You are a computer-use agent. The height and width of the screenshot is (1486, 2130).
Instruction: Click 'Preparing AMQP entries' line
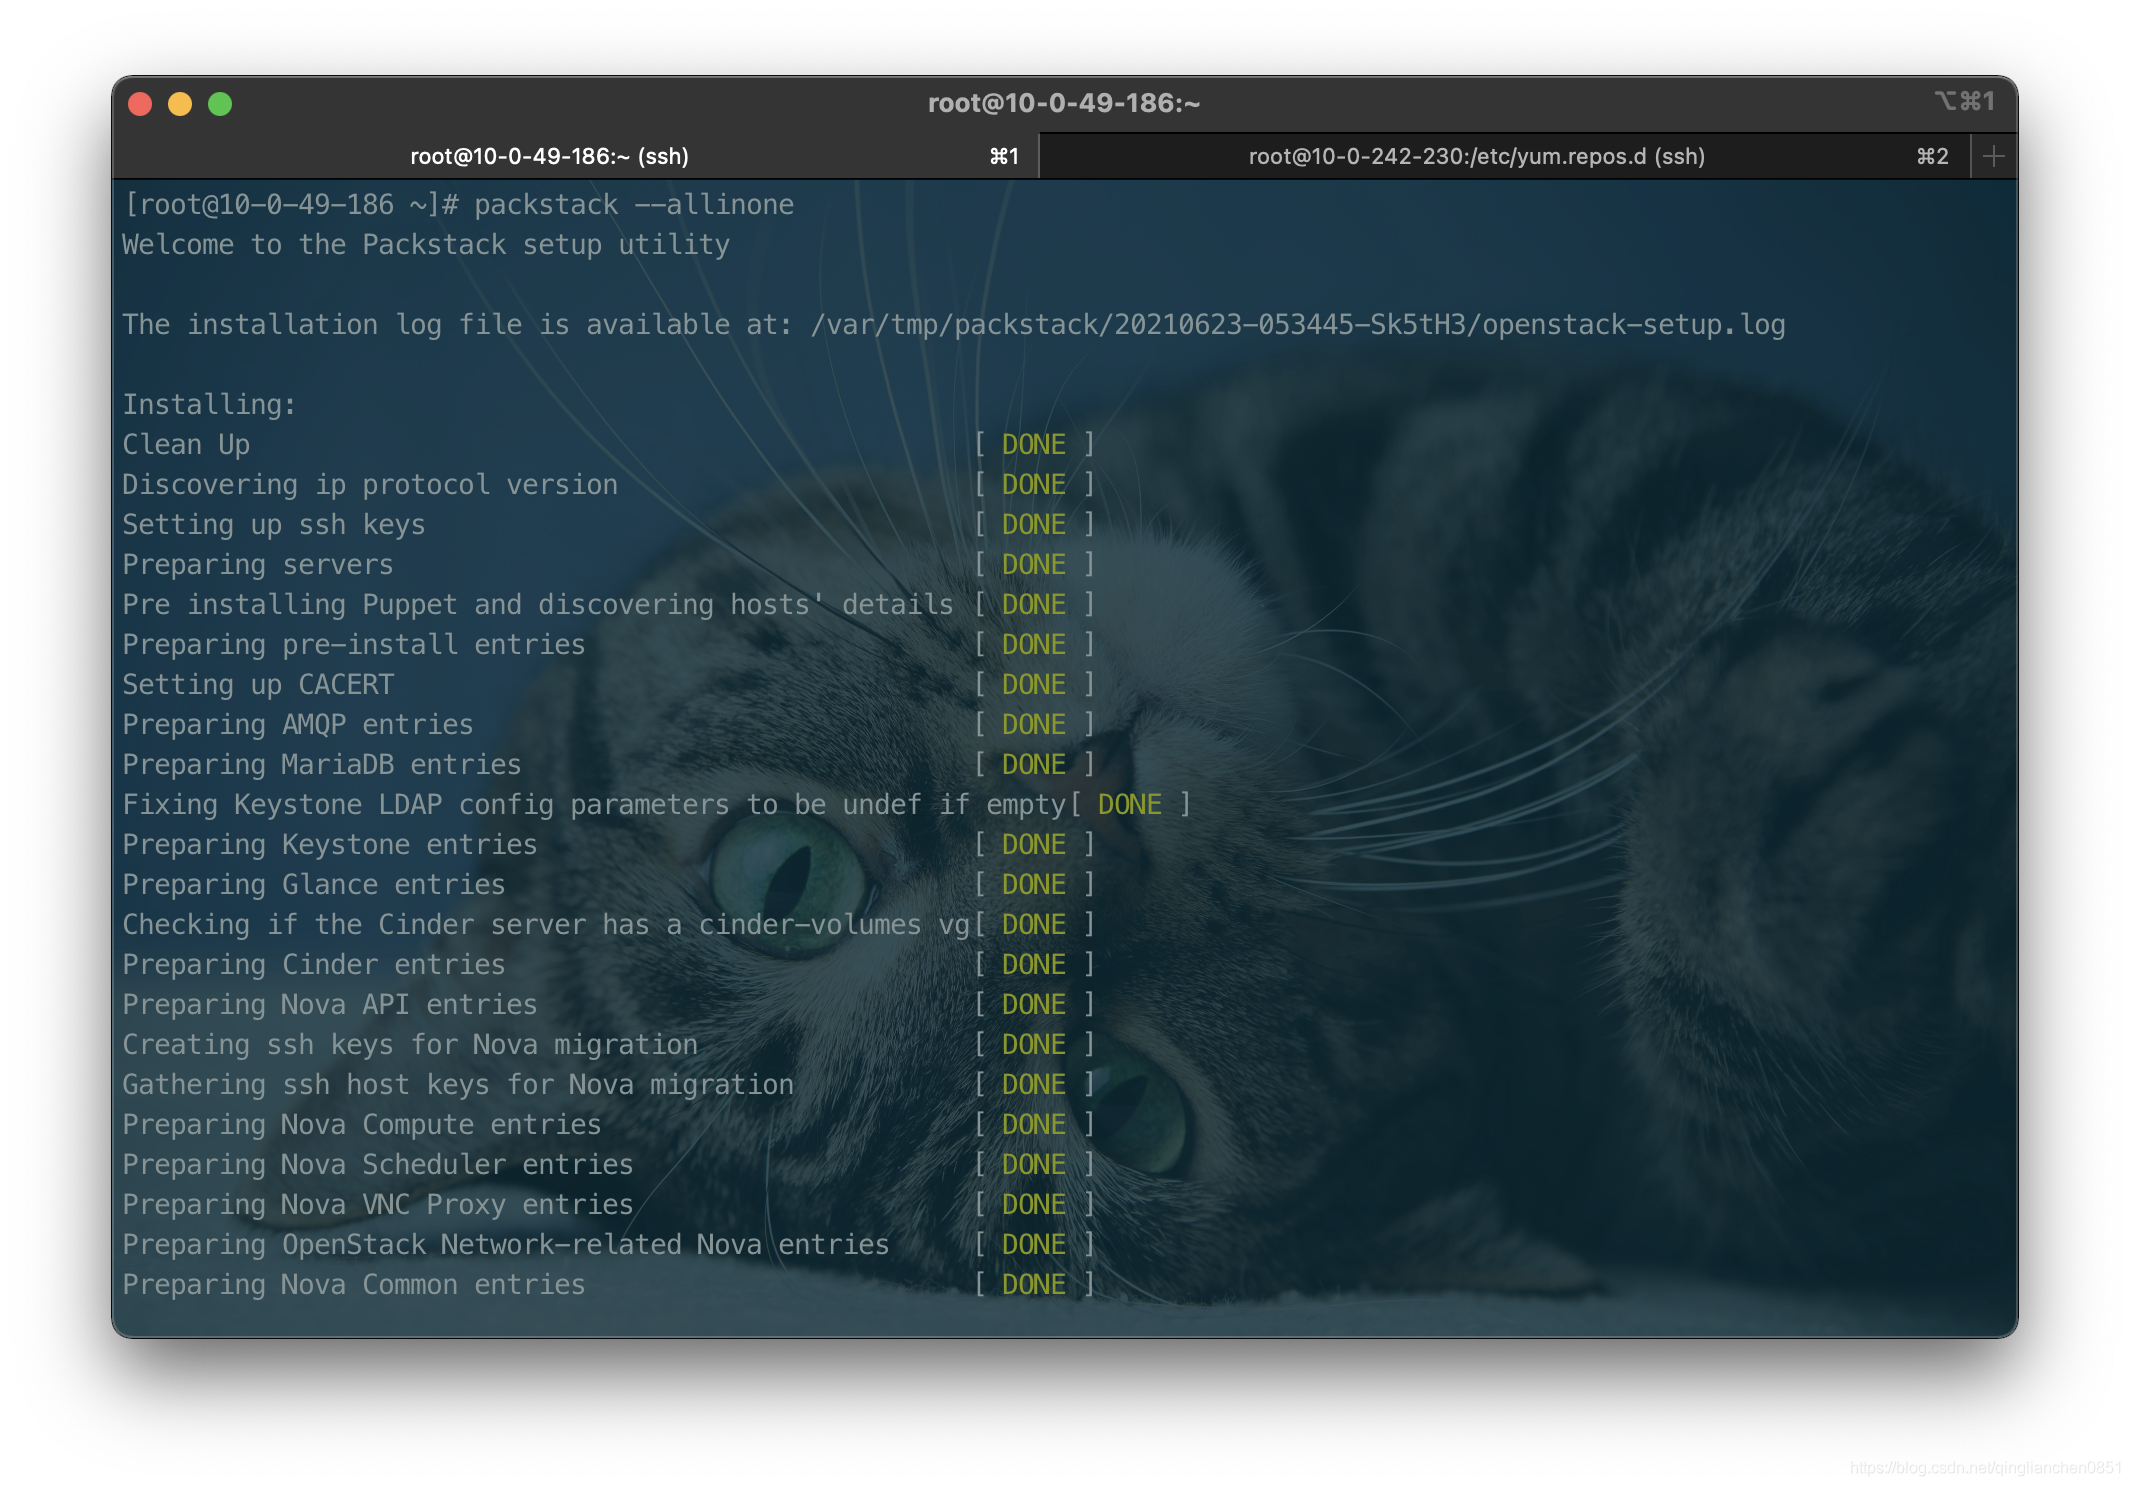298,725
